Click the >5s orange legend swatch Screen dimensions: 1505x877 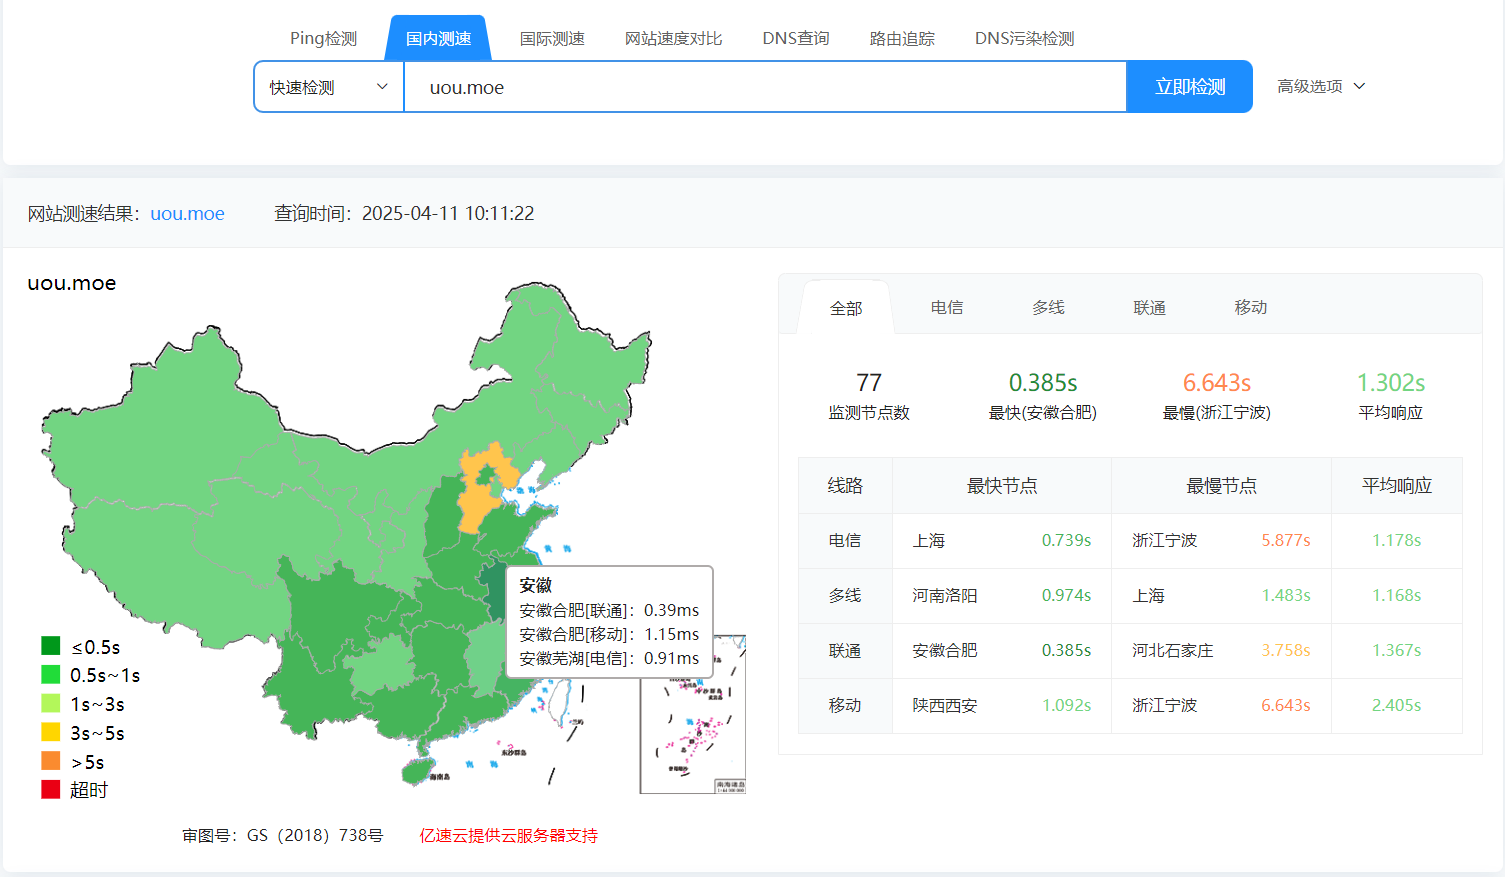51,761
